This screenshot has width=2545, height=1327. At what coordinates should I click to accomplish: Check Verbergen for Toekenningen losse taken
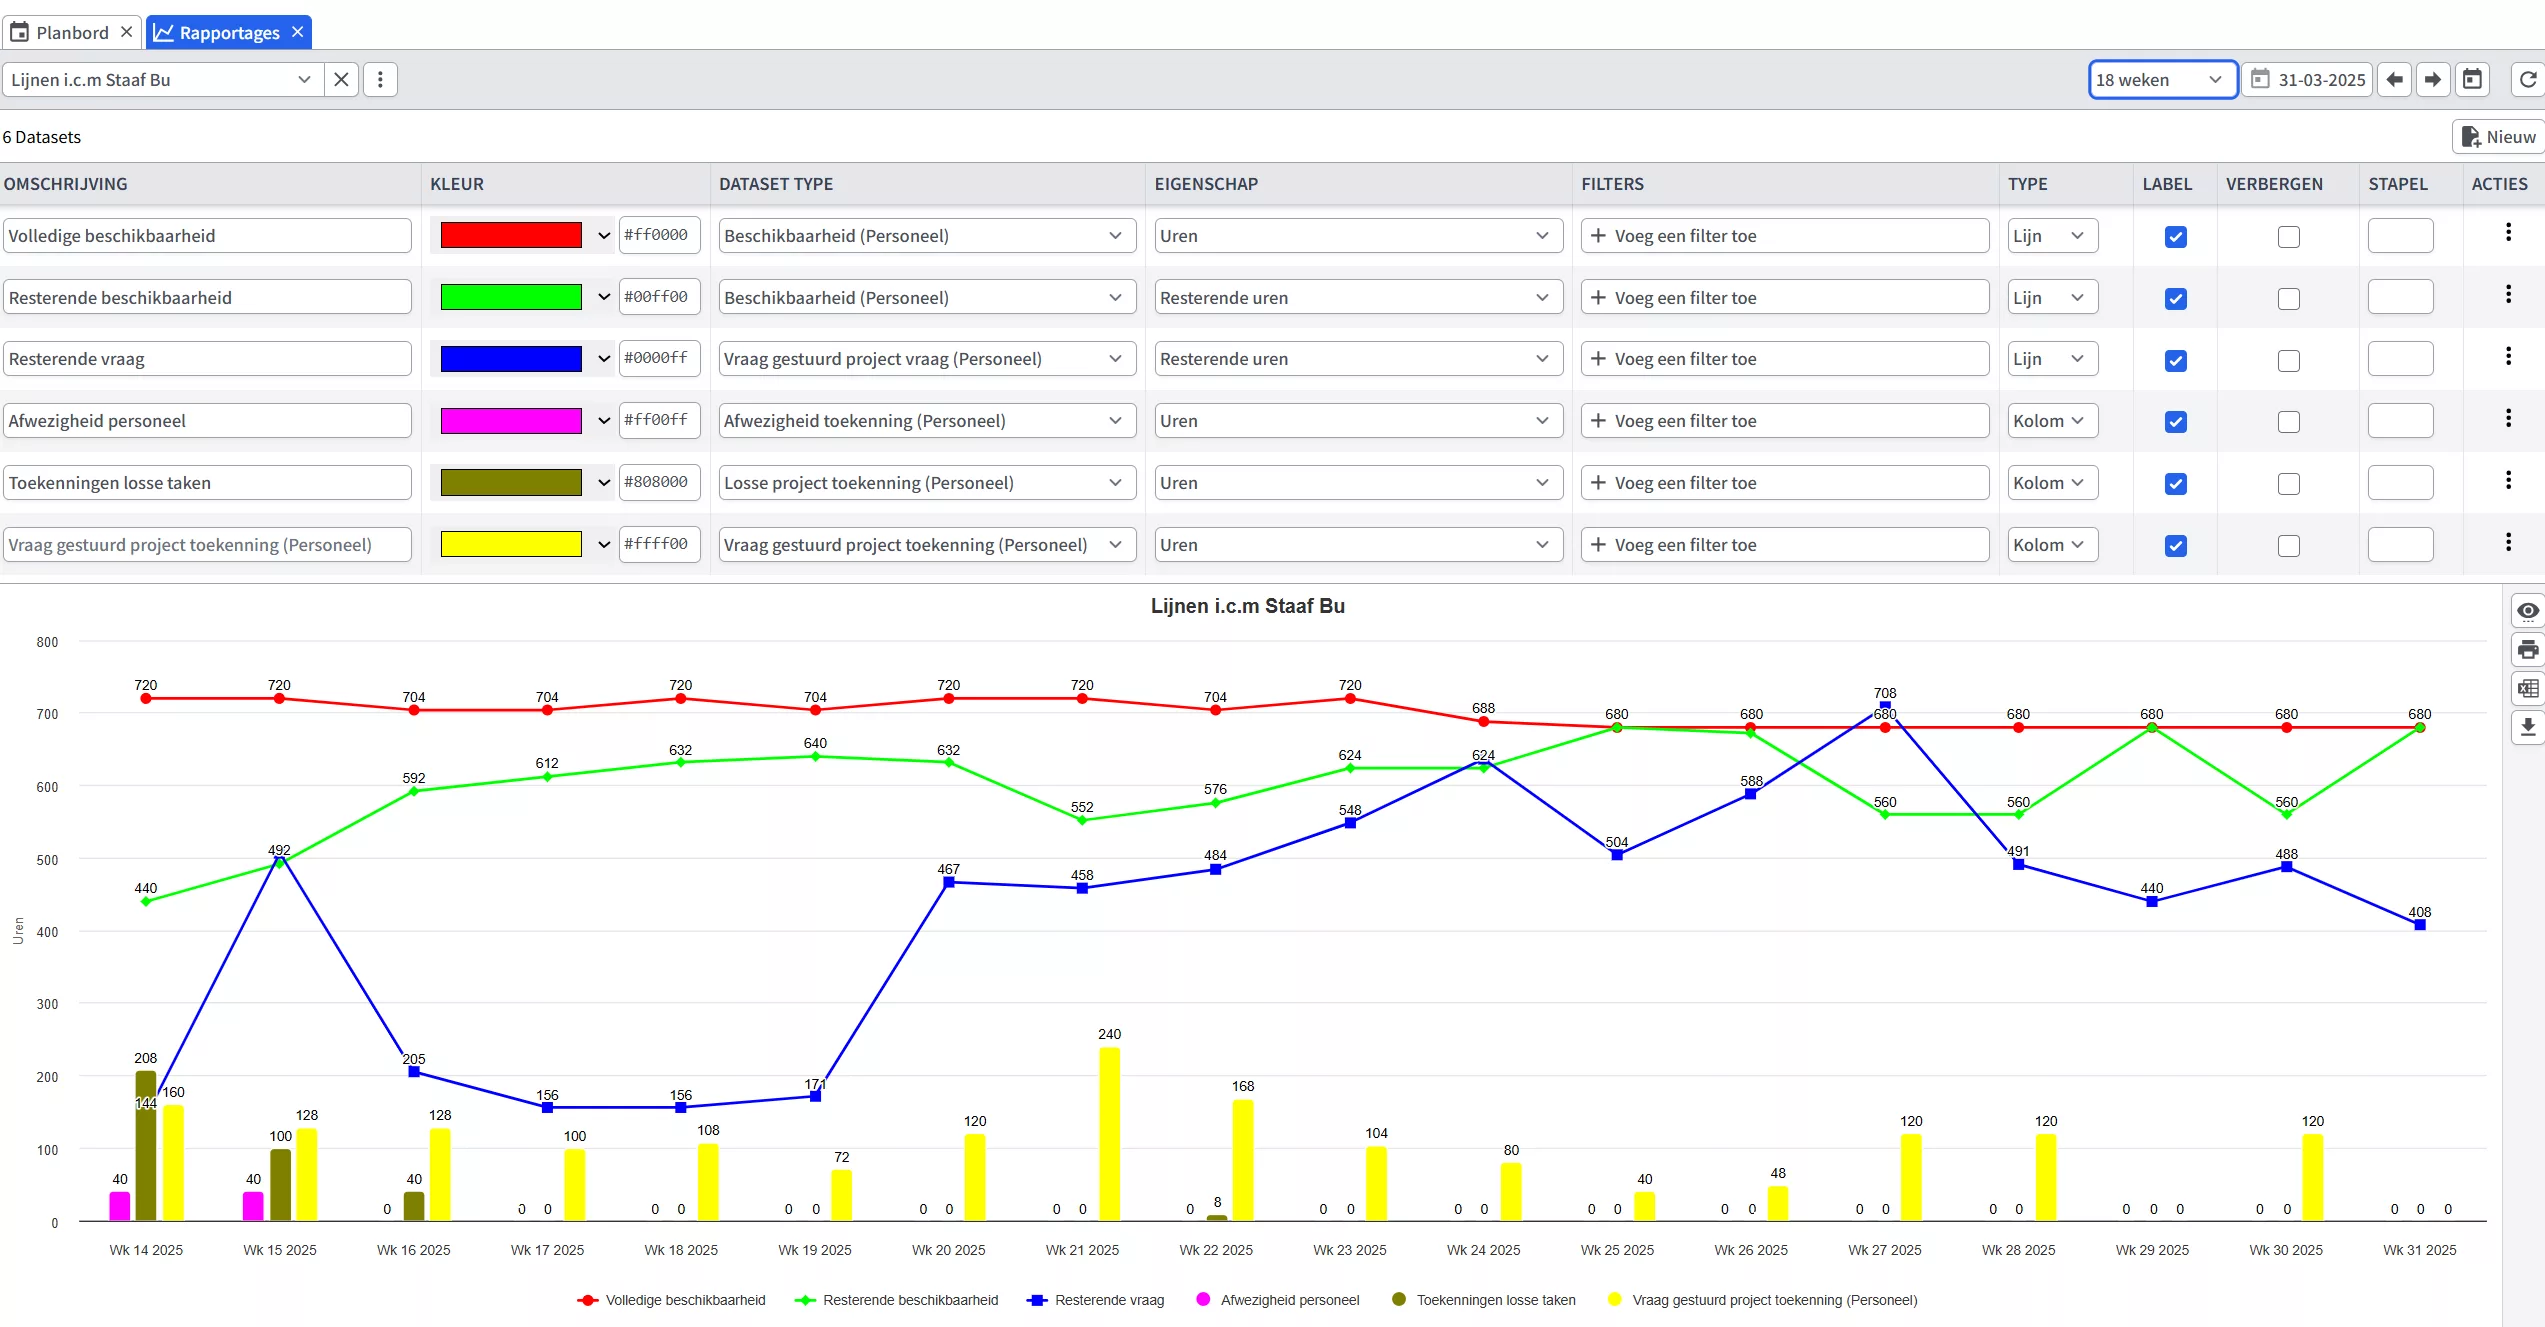(2288, 484)
